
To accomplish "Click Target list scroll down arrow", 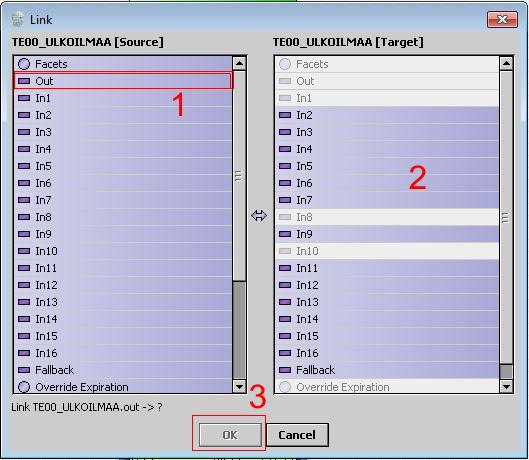I will click(x=506, y=386).
